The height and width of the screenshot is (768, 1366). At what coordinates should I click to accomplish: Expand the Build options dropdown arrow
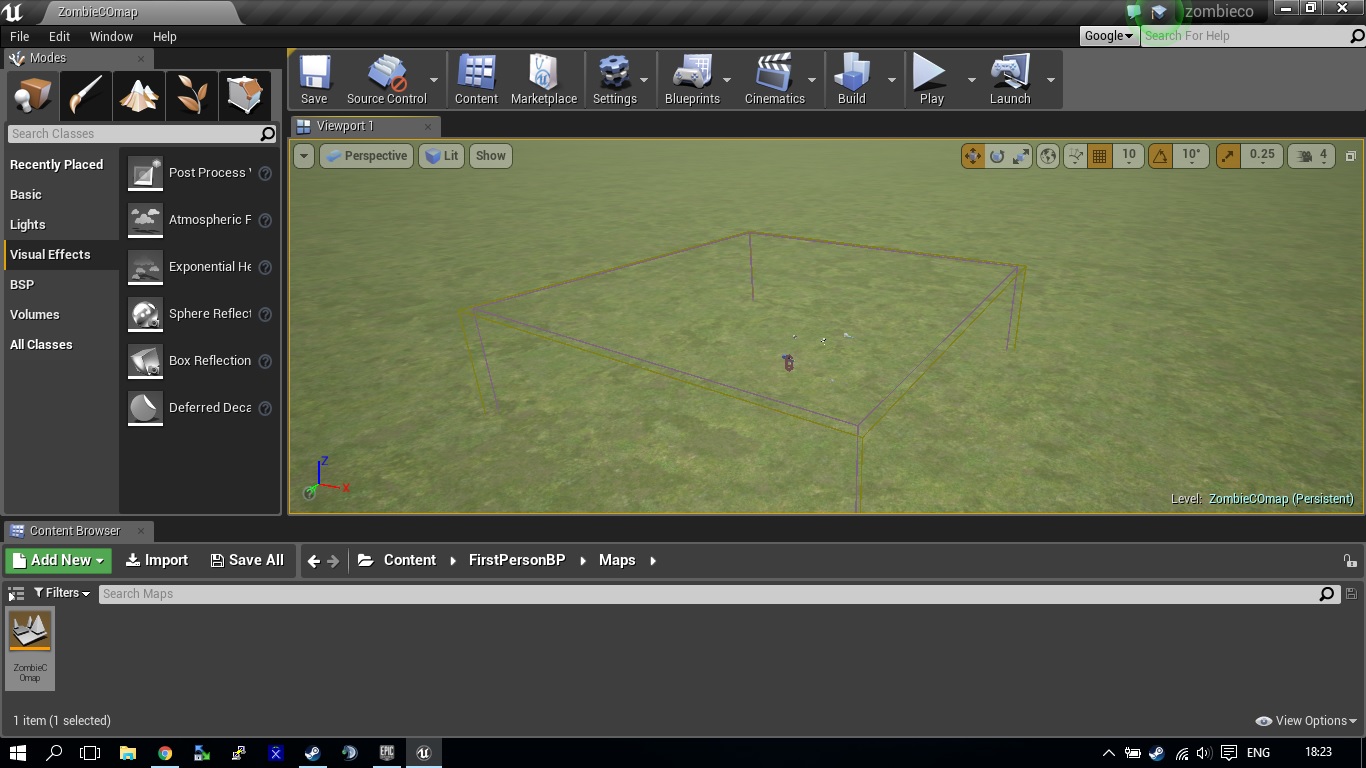(x=891, y=80)
